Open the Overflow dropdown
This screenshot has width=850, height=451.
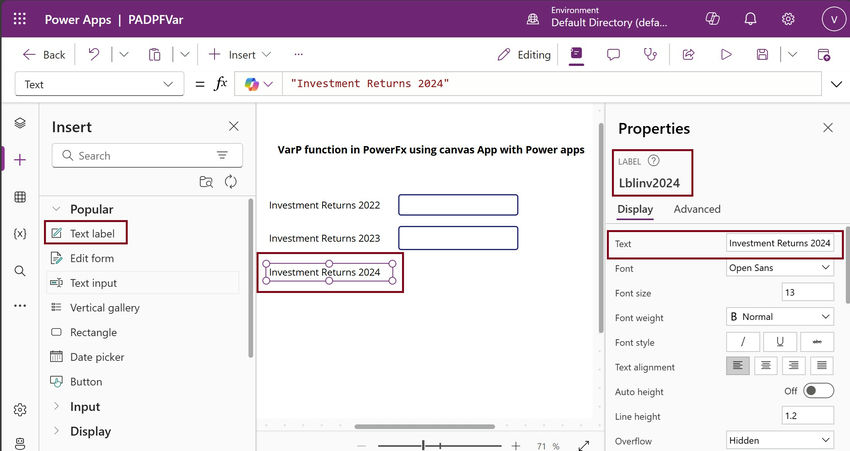[780, 440]
